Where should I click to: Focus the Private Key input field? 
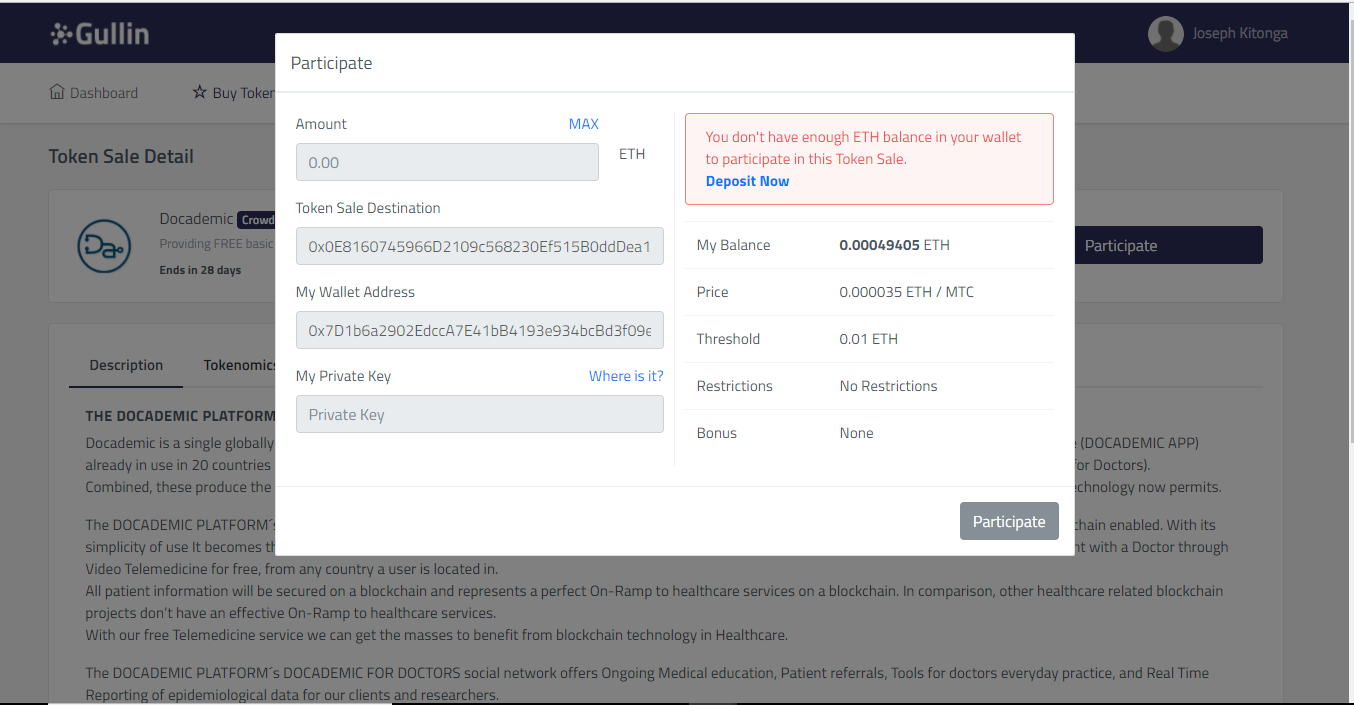pos(480,414)
